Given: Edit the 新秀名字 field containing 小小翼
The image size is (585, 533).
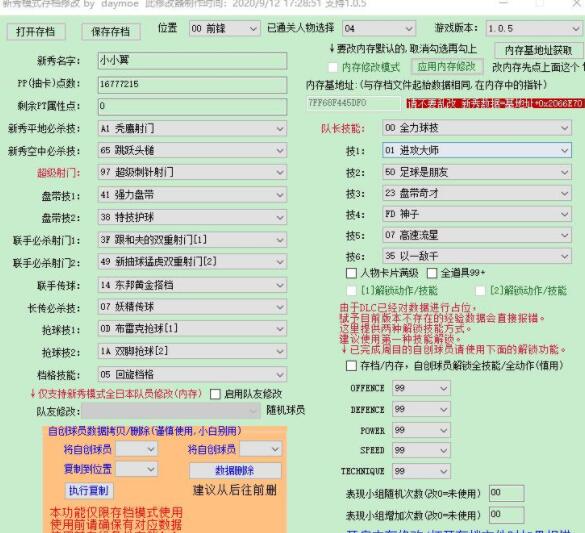Looking at the screenshot, I should (193, 60).
